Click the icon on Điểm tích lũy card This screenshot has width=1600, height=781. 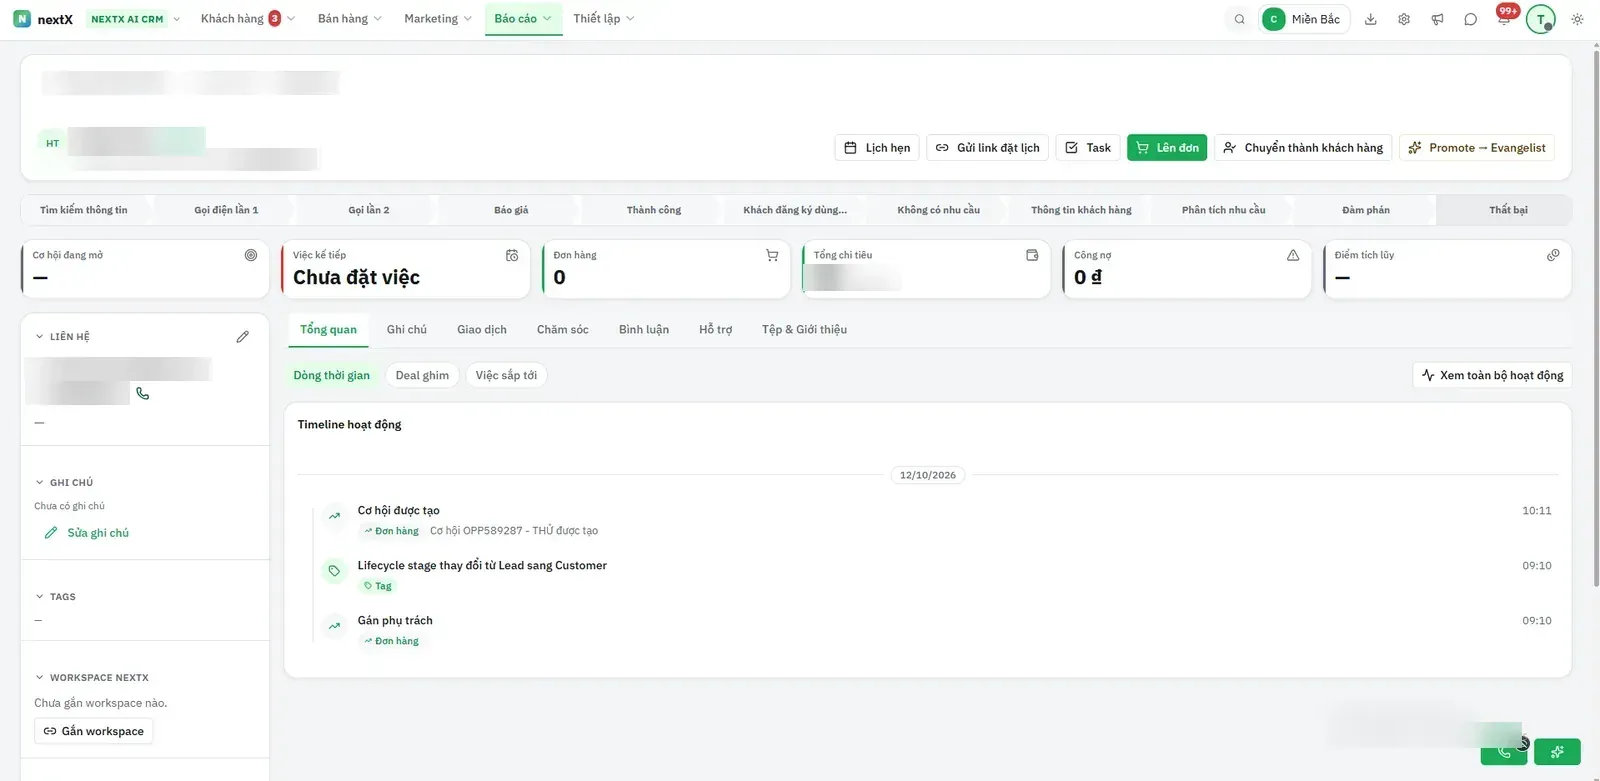(1553, 255)
